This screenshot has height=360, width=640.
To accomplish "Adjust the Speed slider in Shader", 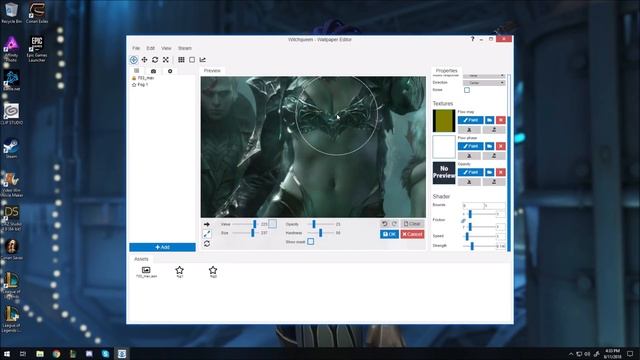I will tap(479, 236).
